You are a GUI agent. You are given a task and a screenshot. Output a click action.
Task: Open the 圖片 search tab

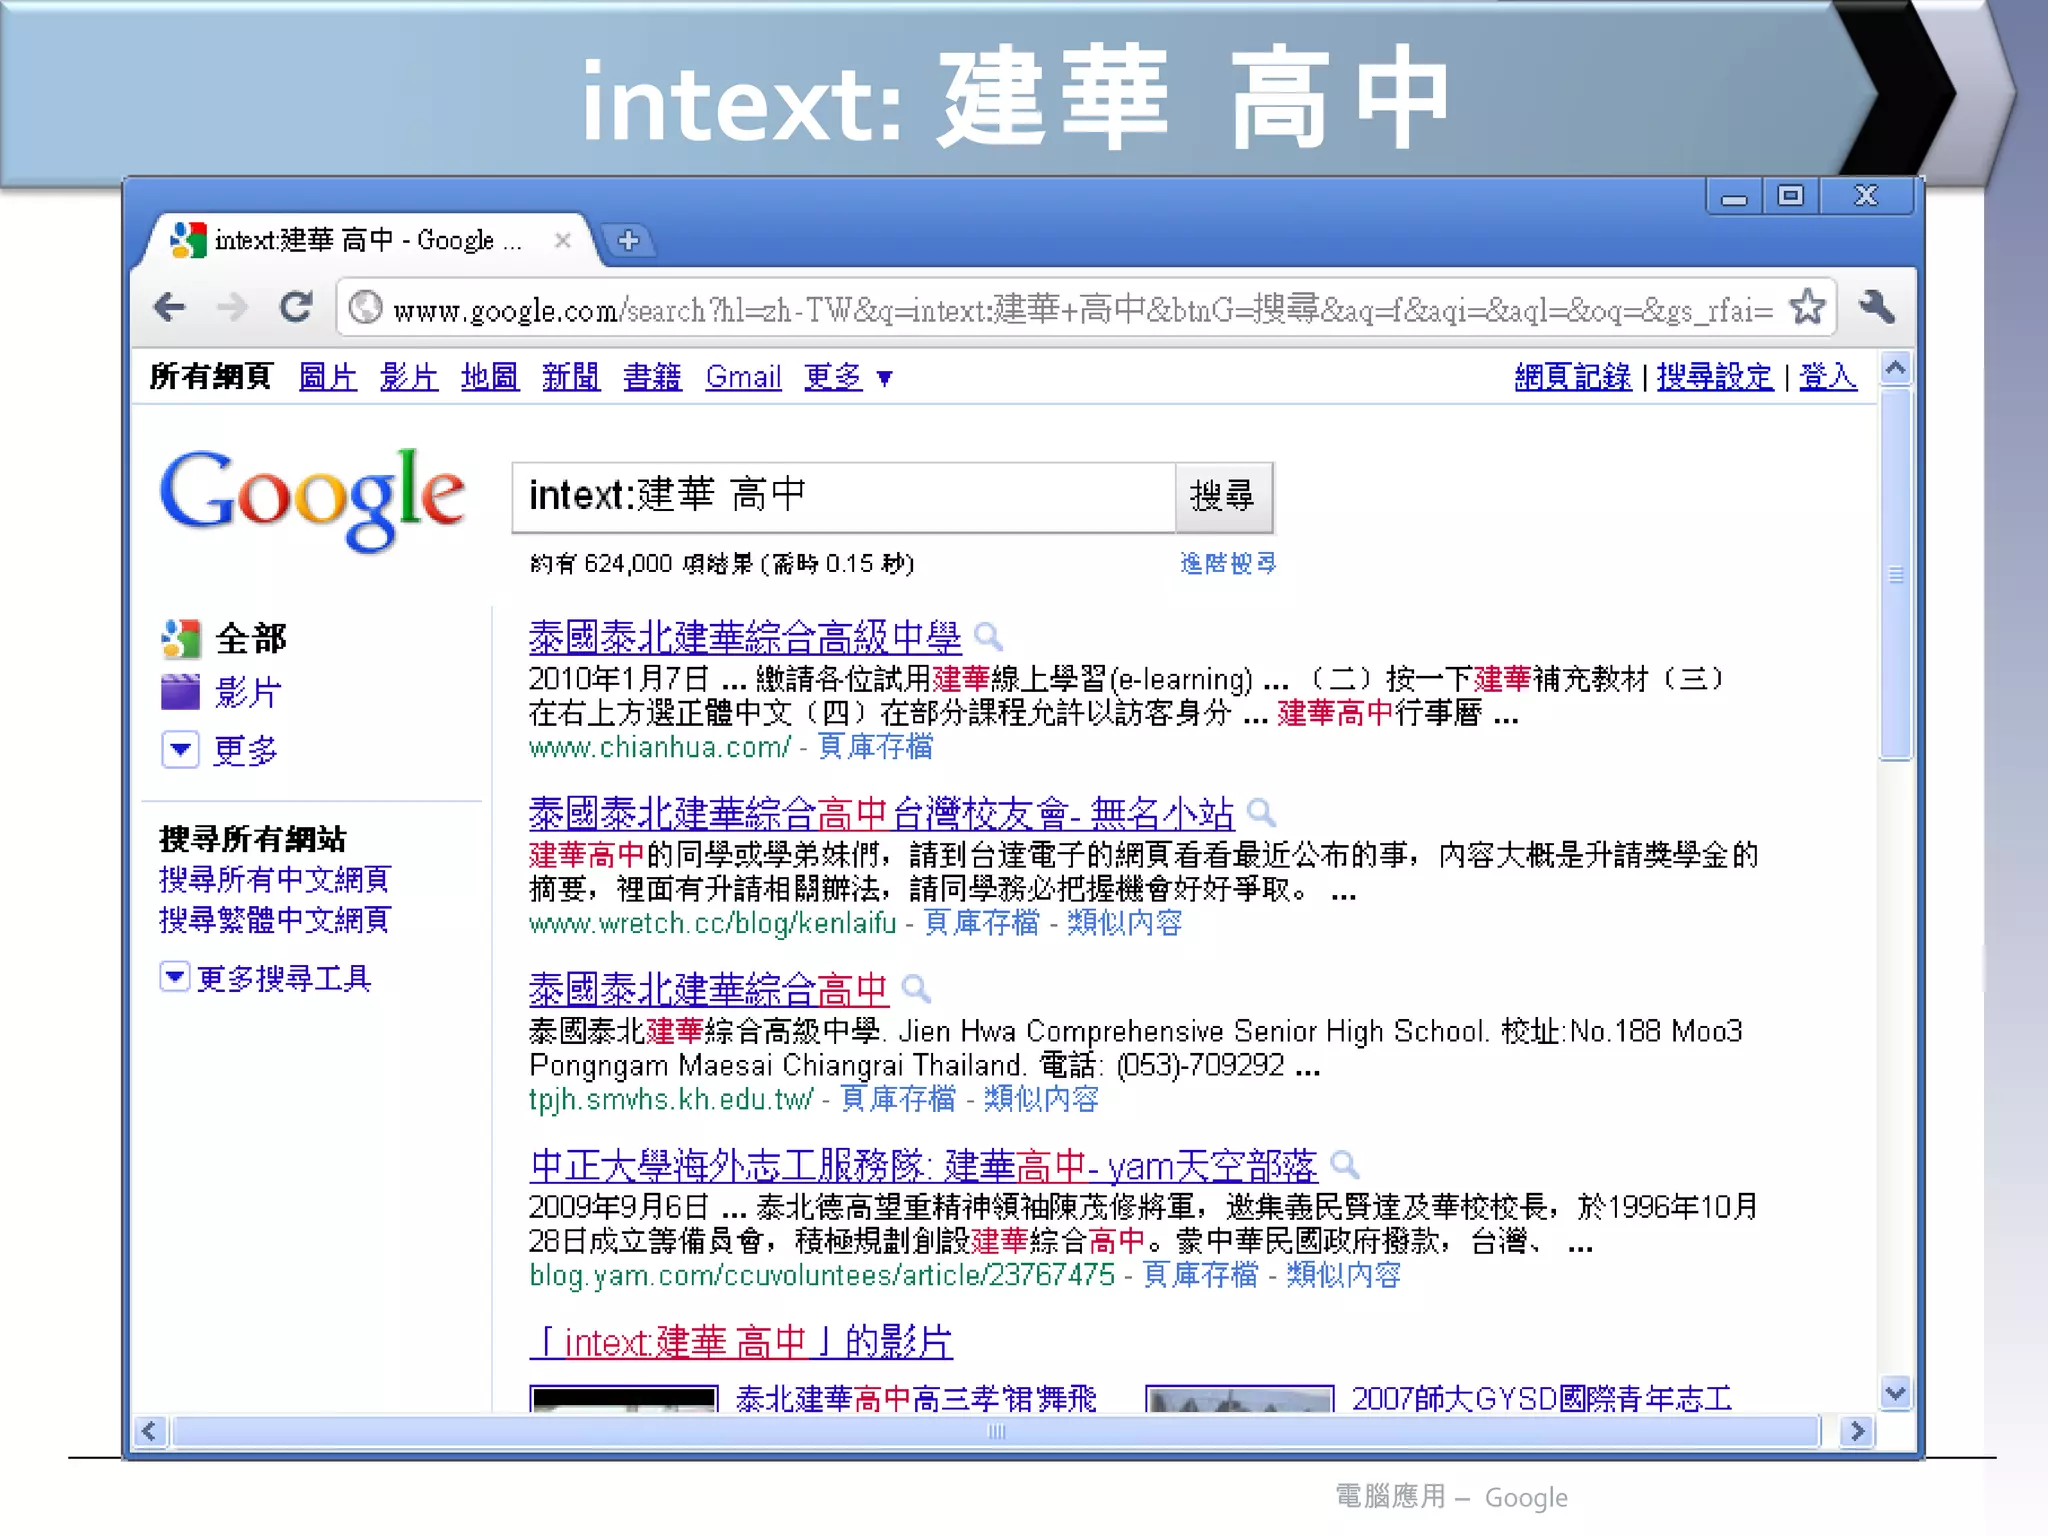[328, 377]
